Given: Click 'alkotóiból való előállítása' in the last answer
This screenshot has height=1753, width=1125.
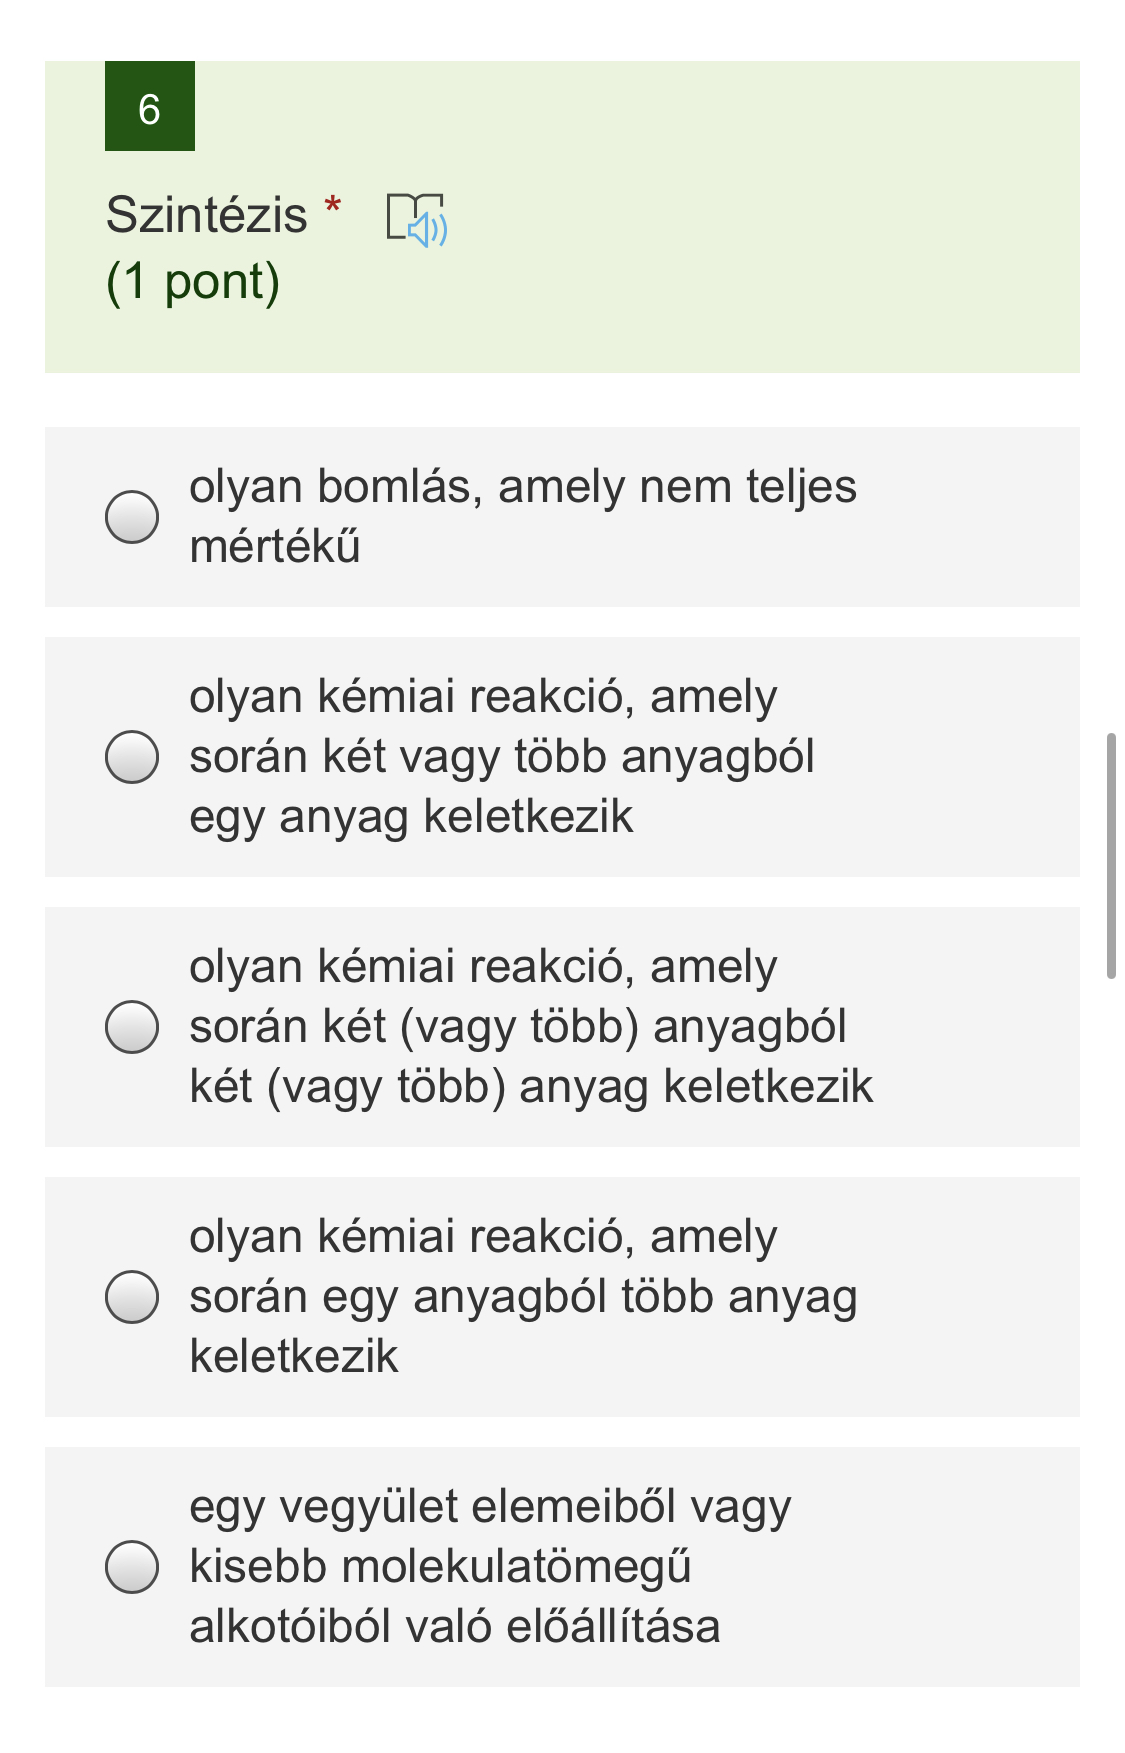Looking at the screenshot, I should 454,1627.
